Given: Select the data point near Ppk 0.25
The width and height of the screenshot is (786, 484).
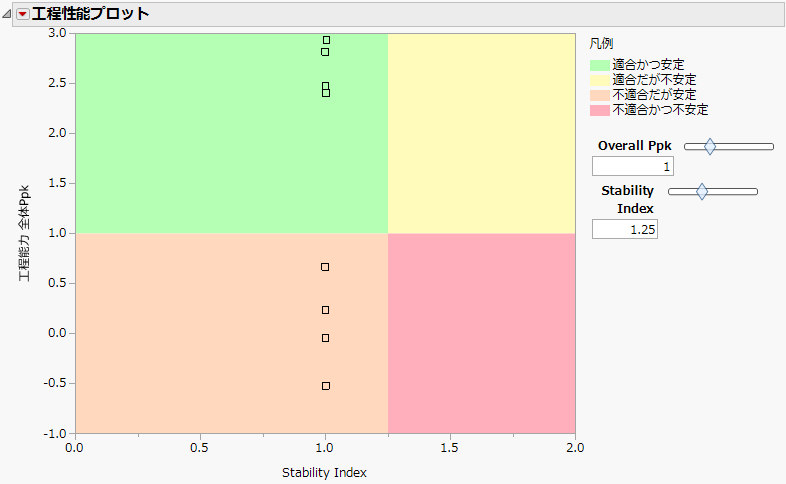Looking at the screenshot, I should point(325,310).
